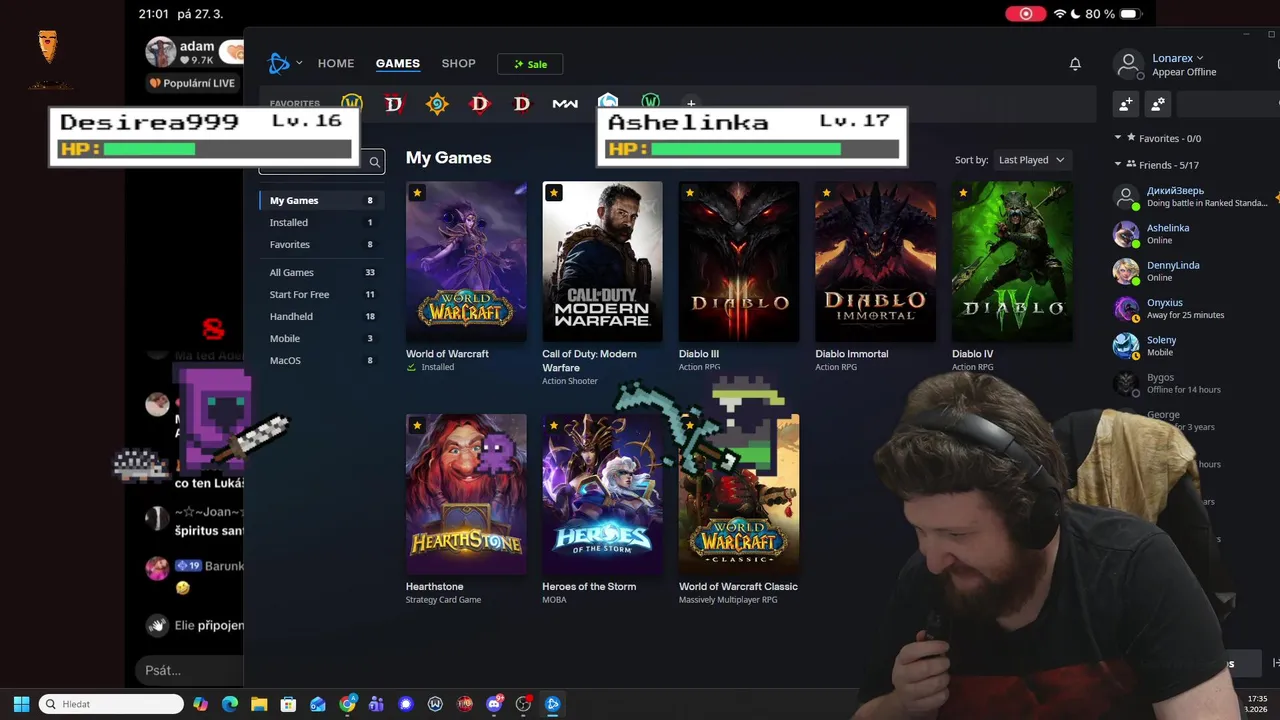This screenshot has height=720, width=1280.
Task: Open Outlook from the taskbar
Action: (318, 704)
